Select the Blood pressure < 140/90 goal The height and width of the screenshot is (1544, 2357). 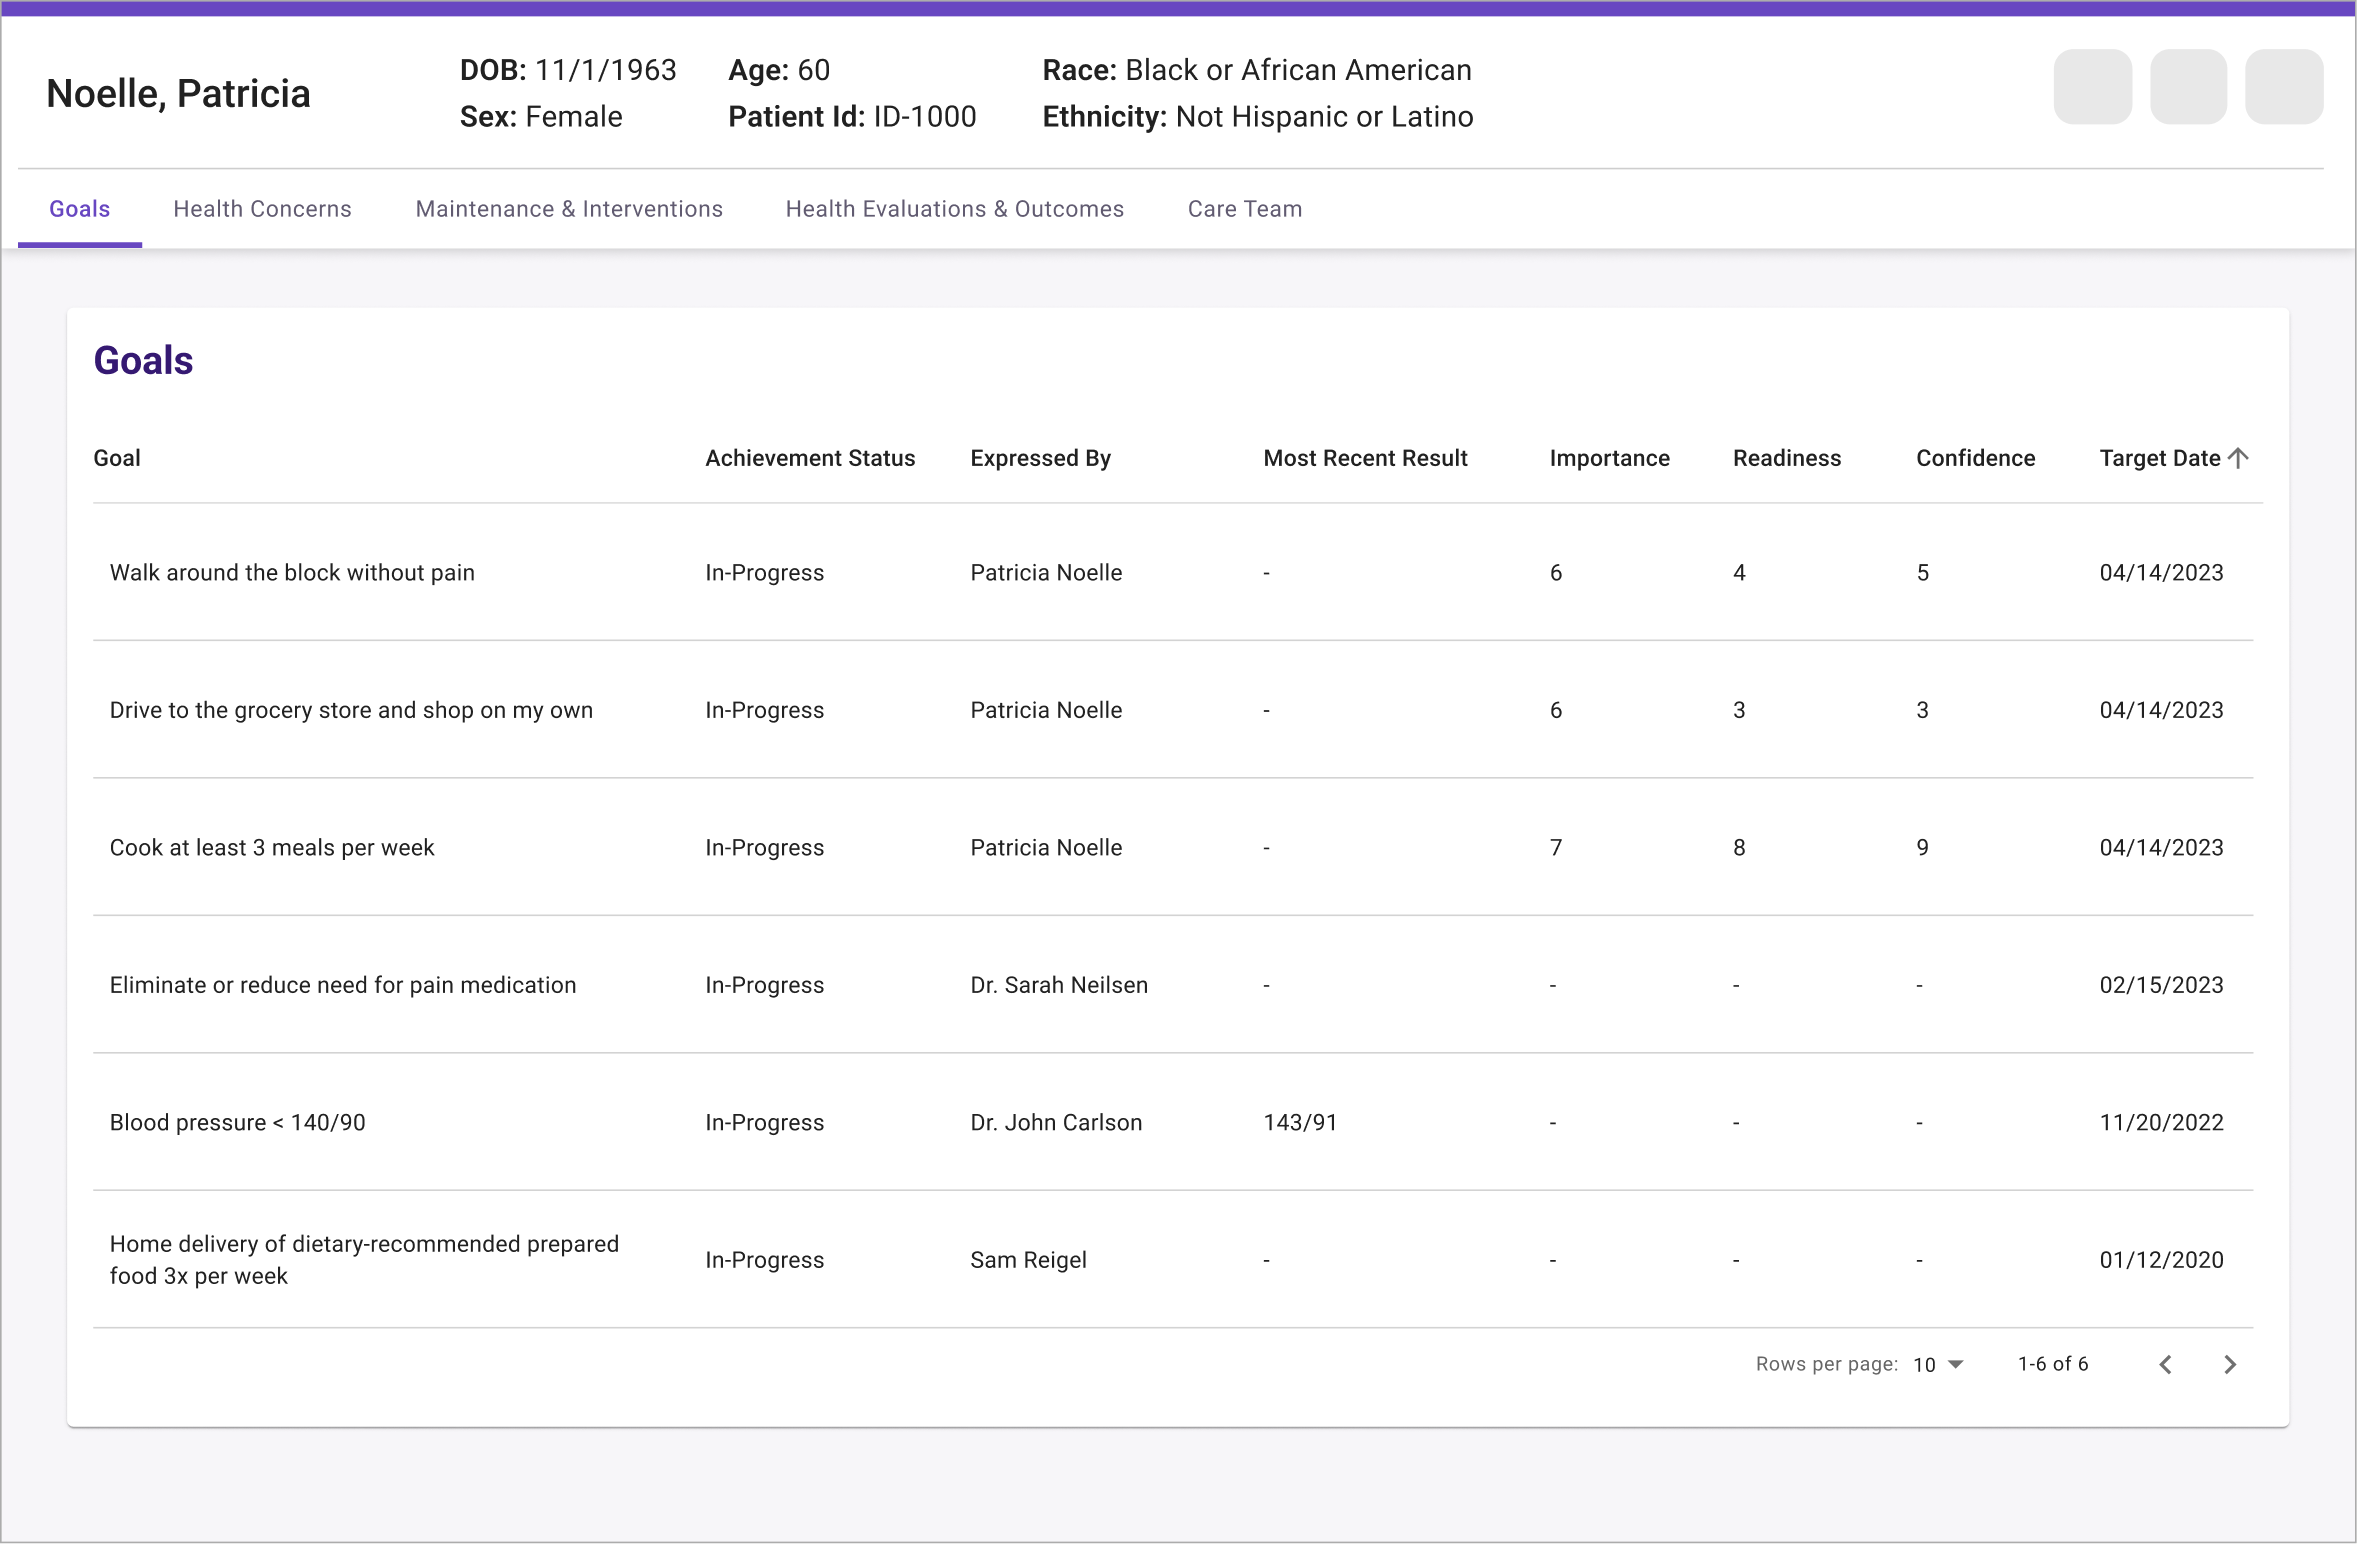237,1123
